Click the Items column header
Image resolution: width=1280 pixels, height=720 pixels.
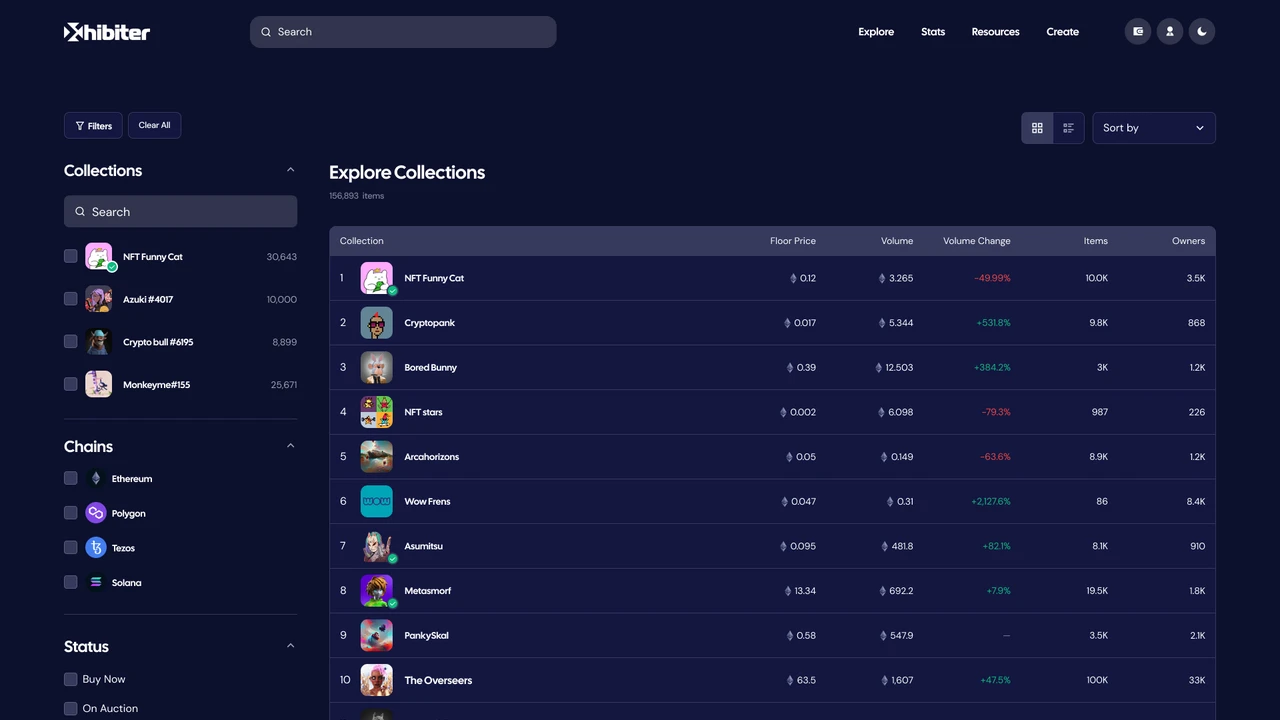[x=1096, y=241]
